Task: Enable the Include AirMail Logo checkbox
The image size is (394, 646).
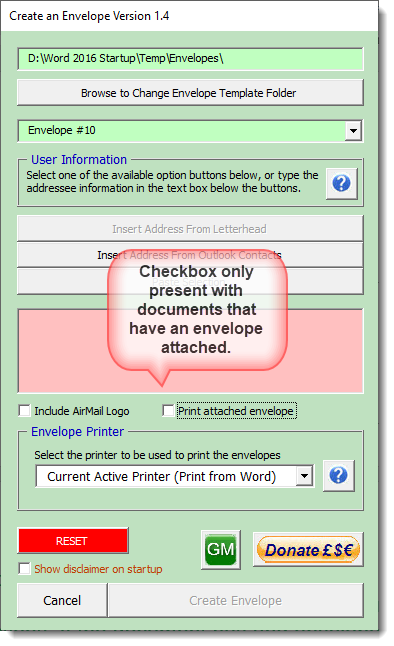Action: click(x=25, y=410)
